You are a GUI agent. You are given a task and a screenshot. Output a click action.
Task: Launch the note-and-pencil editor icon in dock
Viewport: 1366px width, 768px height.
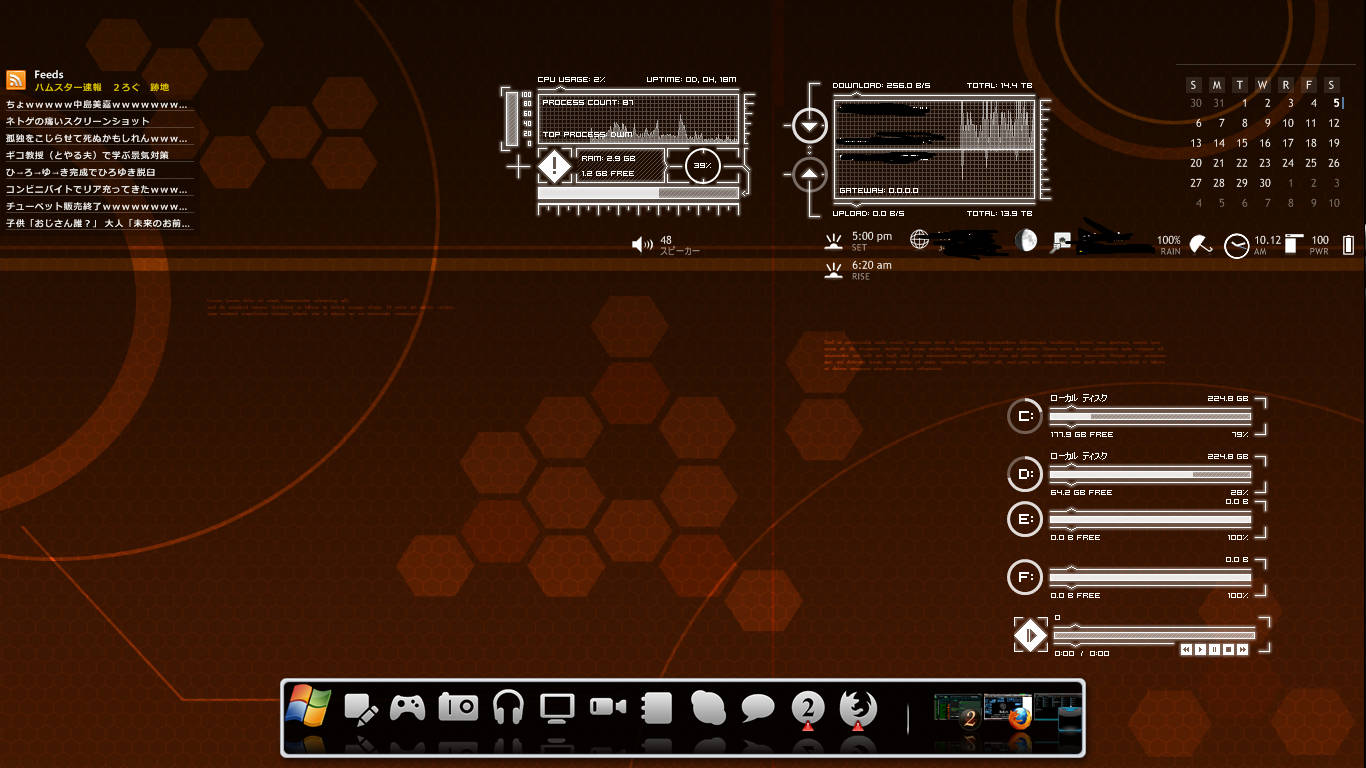pos(361,708)
